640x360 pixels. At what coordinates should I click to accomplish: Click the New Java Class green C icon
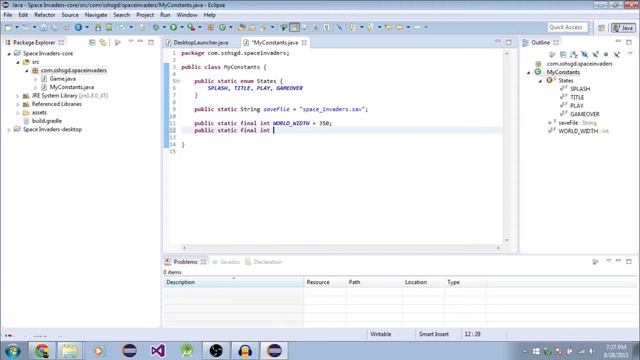pyautogui.click(x=222, y=27)
